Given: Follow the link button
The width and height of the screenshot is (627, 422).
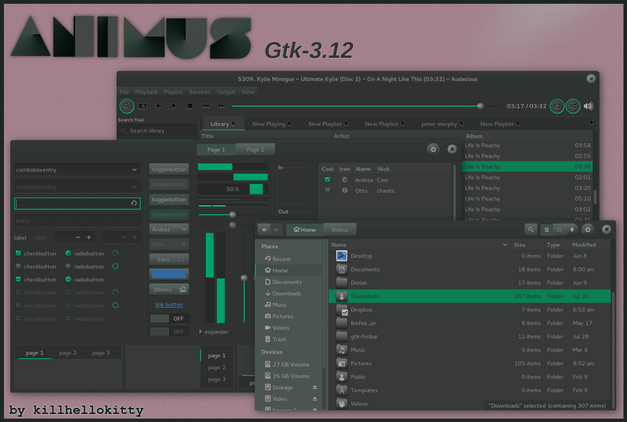Looking at the screenshot, I should [x=169, y=305].
